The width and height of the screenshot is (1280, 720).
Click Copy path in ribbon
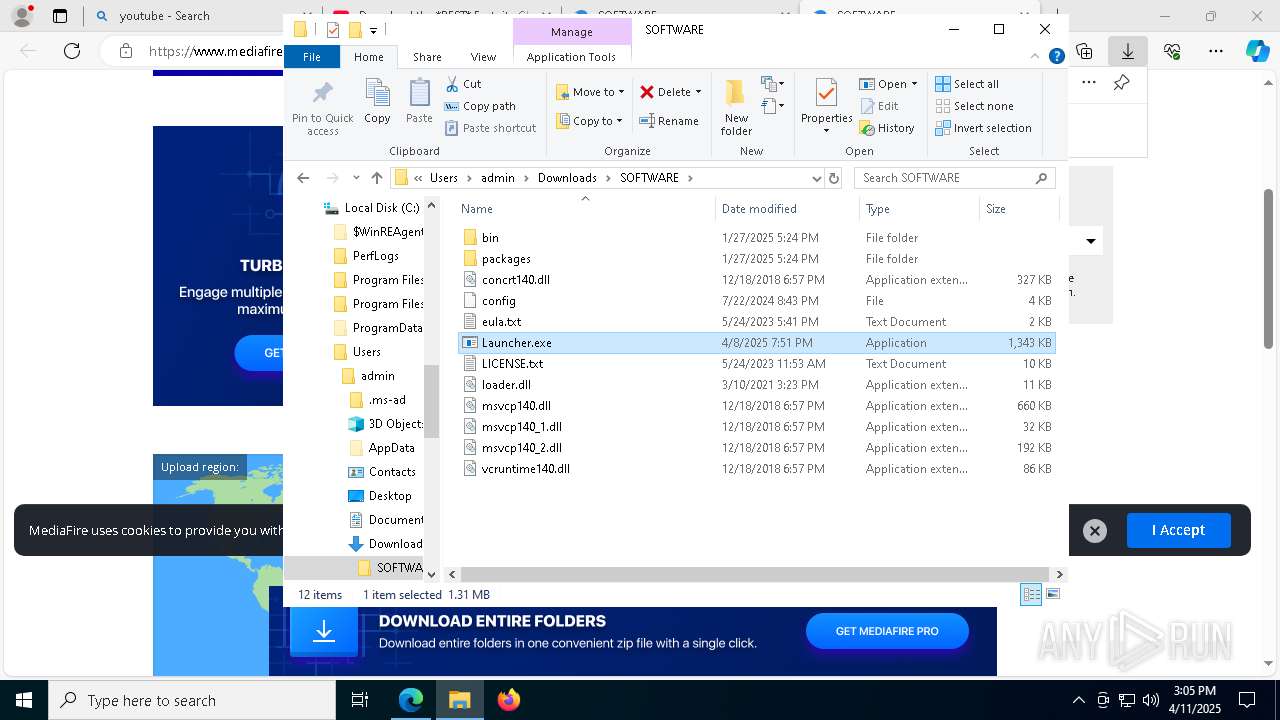pyautogui.click(x=480, y=106)
